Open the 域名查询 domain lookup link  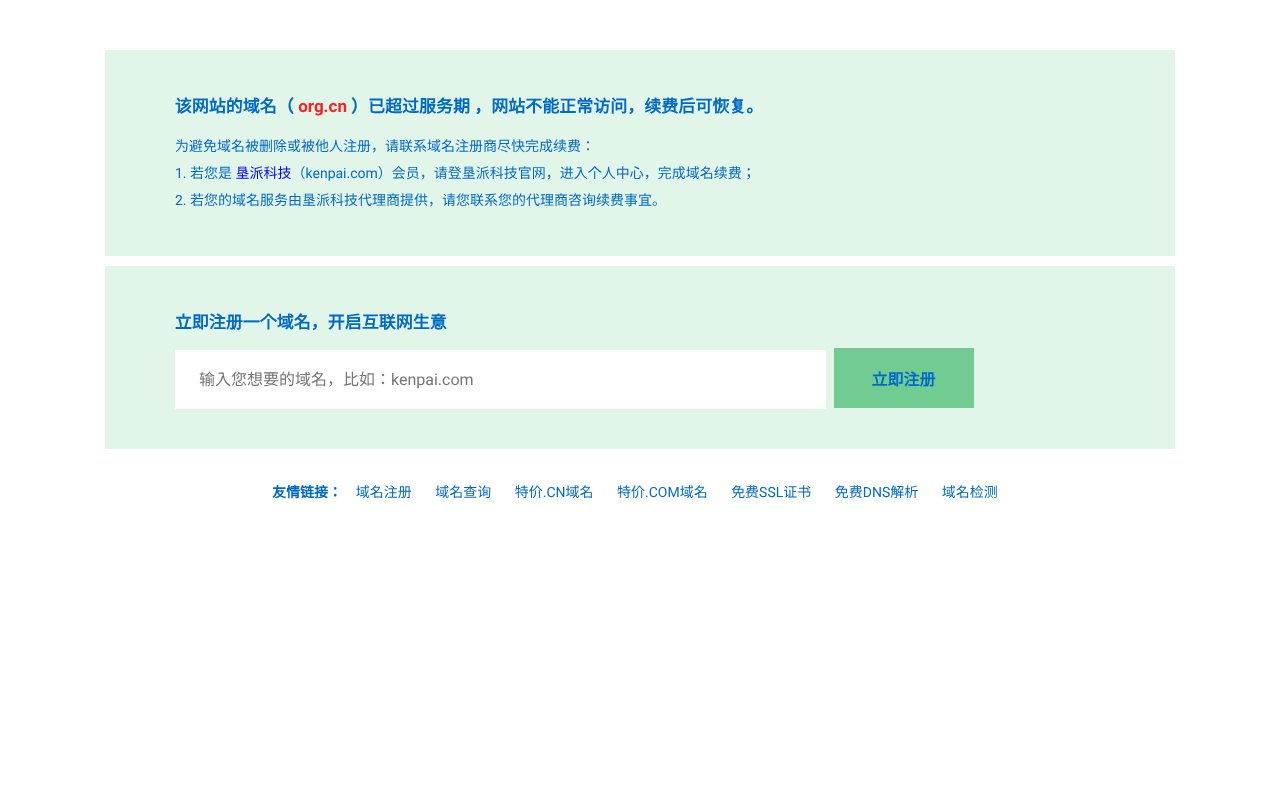point(463,491)
